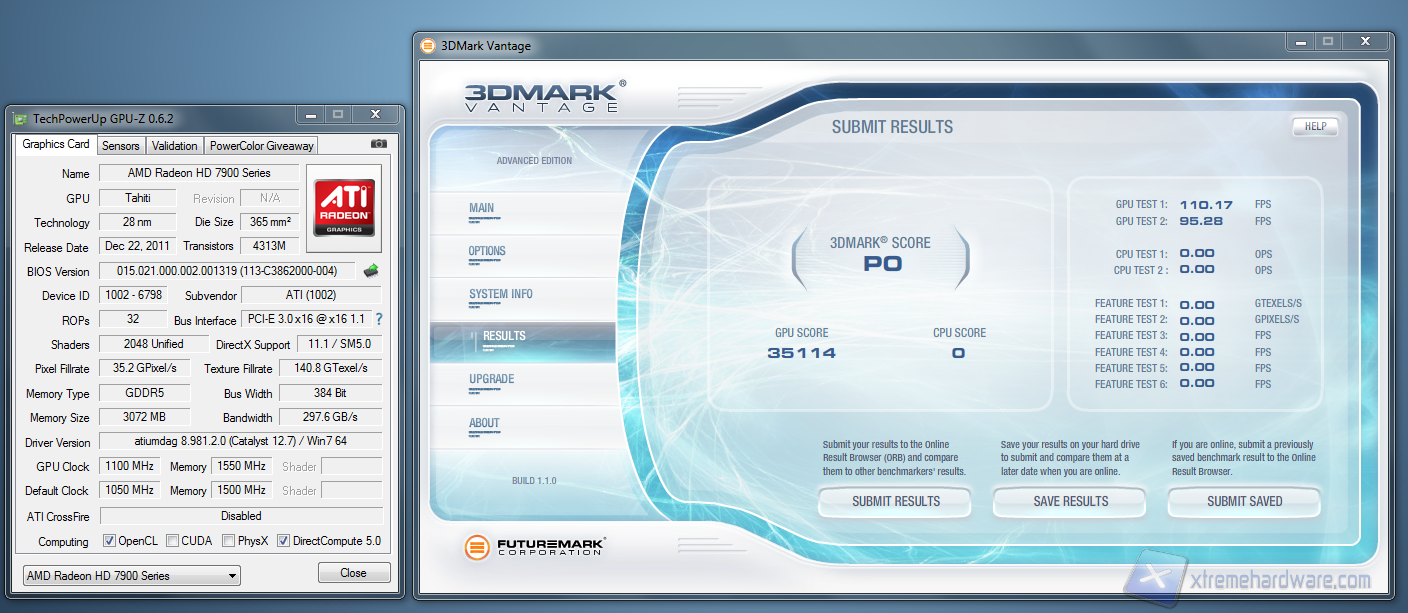Click the bus interface question mark icon
Screen dimensions: 1408x613
click(x=379, y=320)
